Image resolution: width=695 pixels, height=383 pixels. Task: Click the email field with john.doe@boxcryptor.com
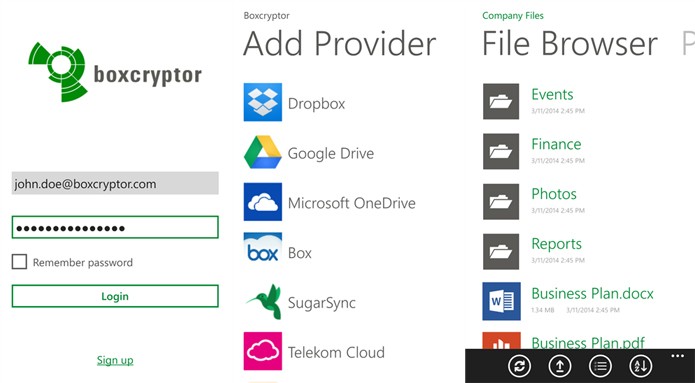[x=115, y=183]
